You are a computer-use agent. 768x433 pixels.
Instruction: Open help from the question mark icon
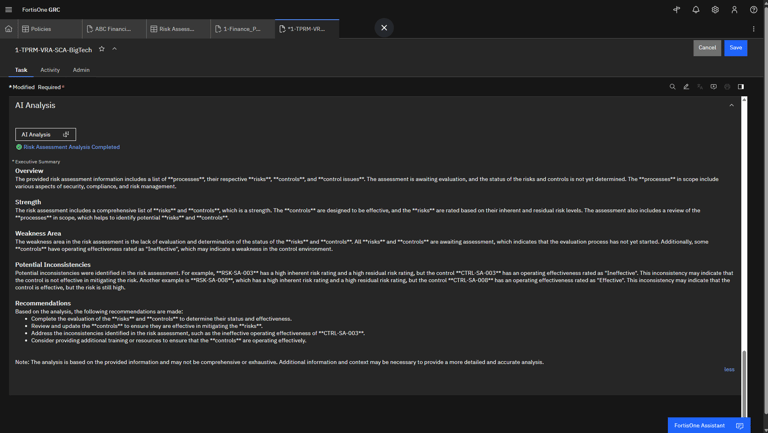[754, 10]
